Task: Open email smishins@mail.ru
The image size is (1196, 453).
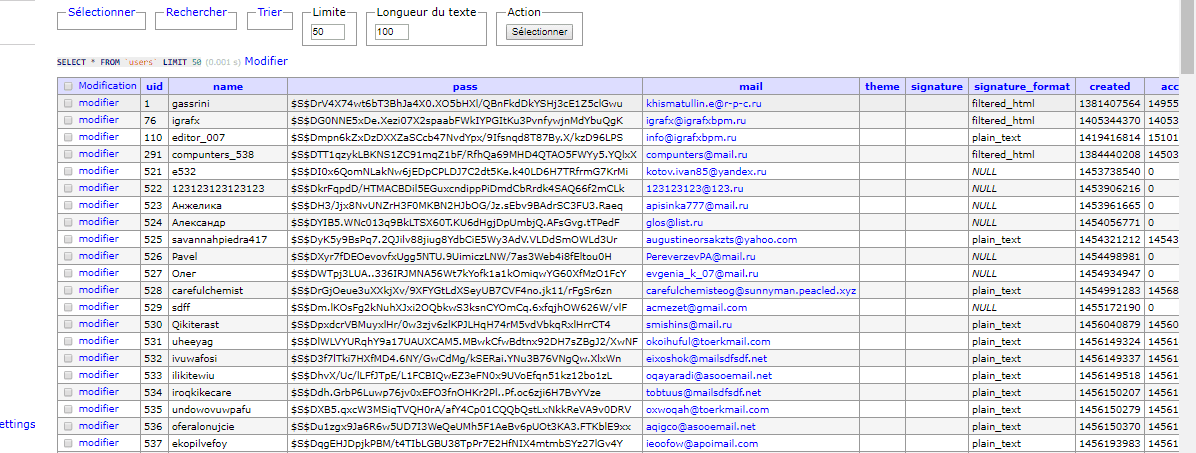Action: 689,325
